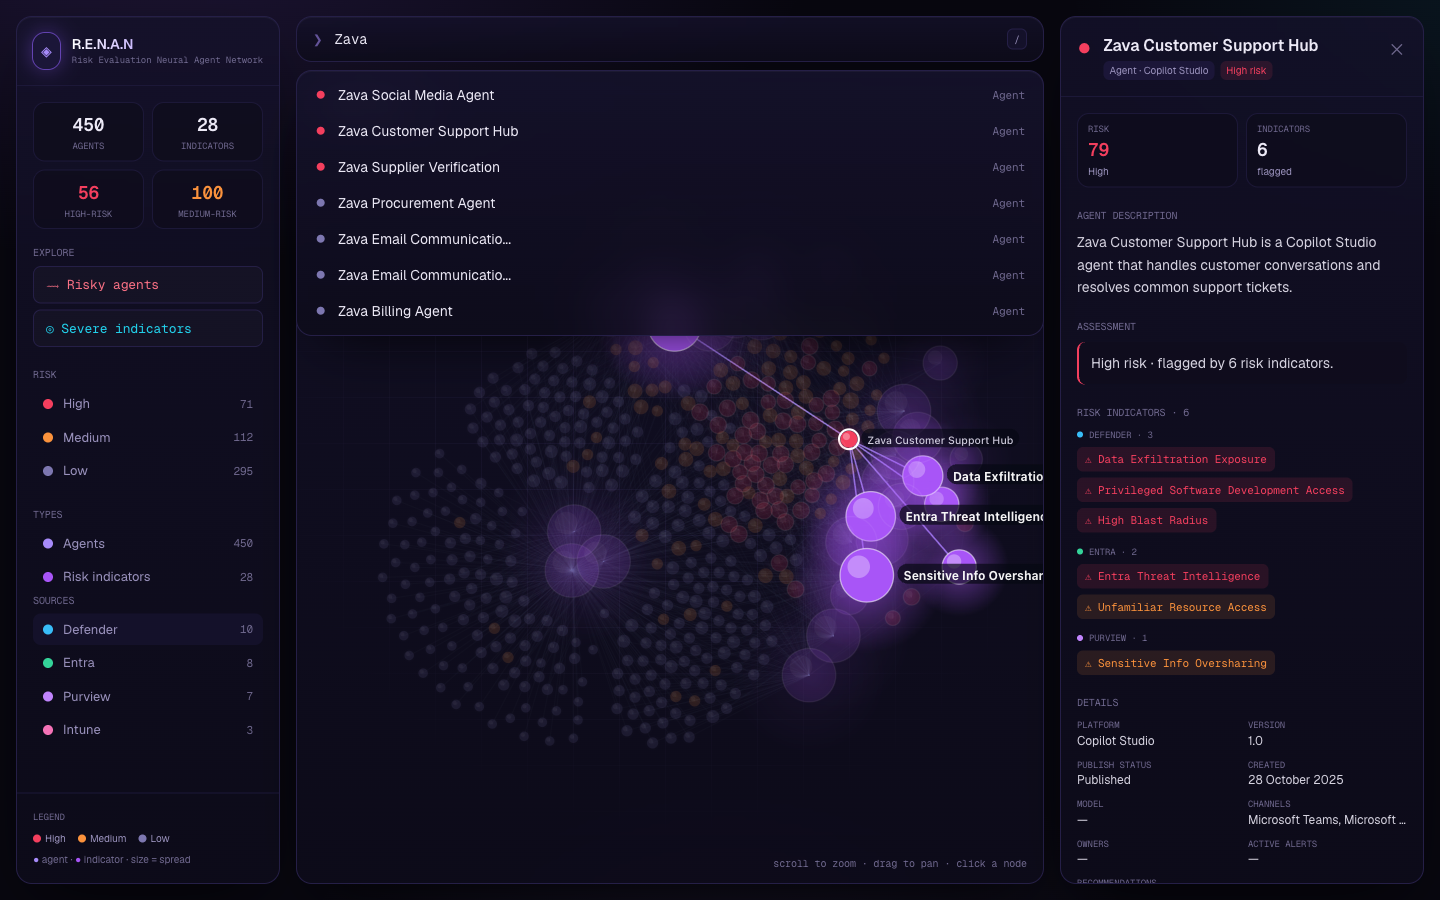Click the Sensitive Info Oversharing purple node
The width and height of the screenshot is (1440, 900).
click(x=866, y=575)
